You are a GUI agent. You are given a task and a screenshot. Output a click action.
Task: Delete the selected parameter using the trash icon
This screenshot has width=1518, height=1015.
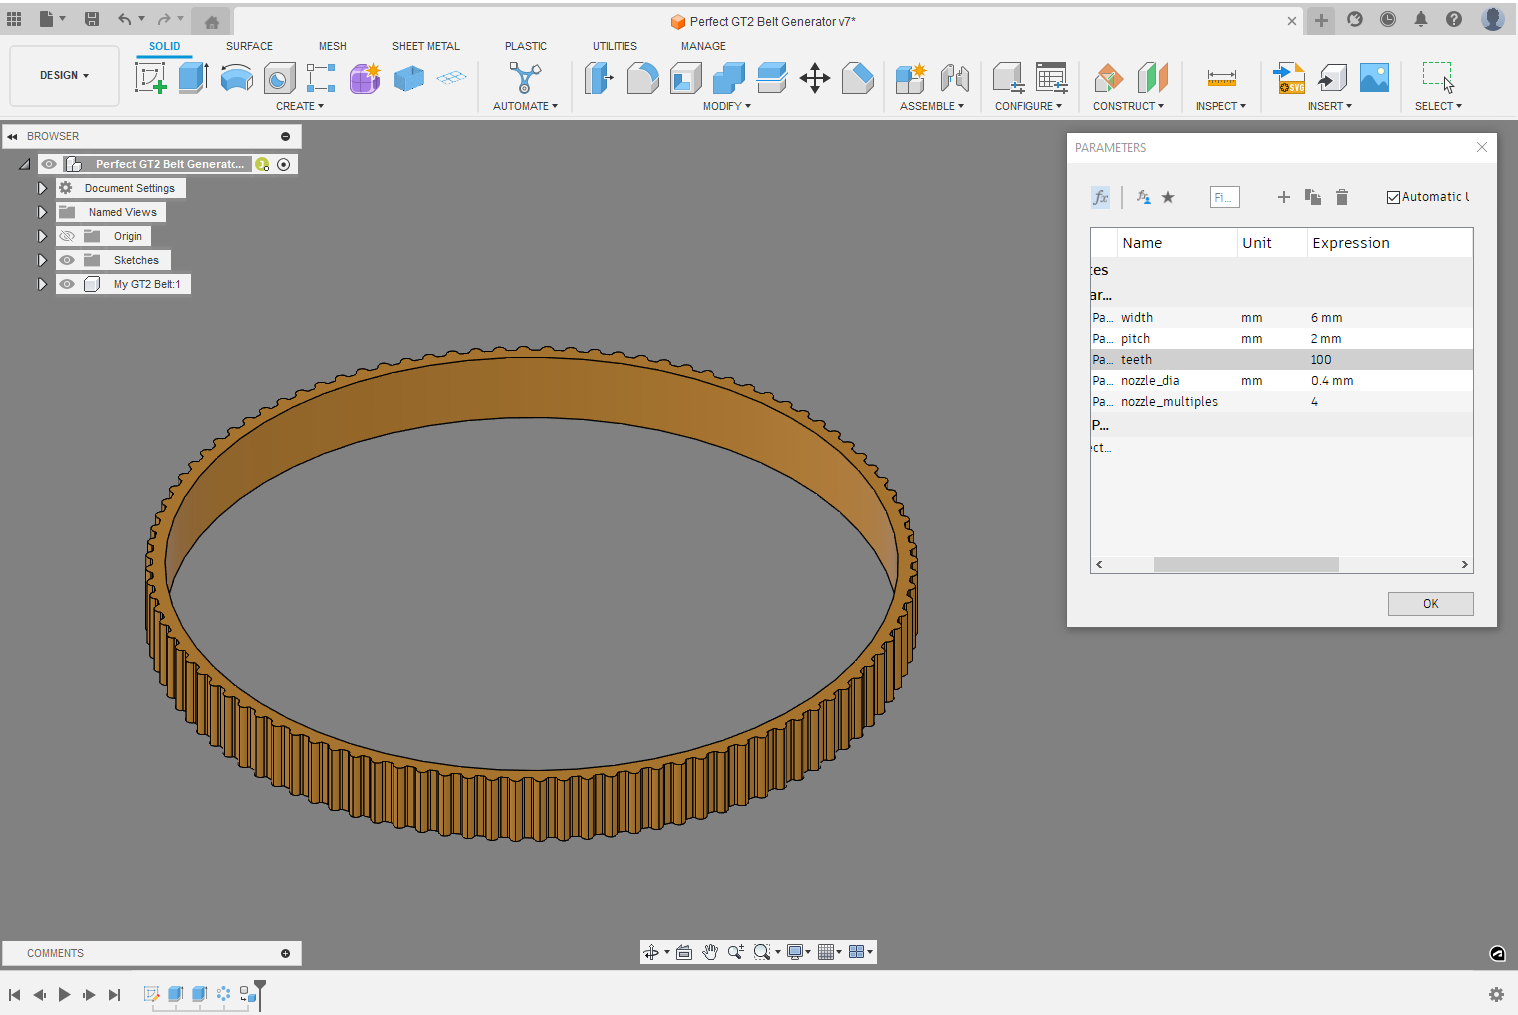[x=1342, y=197]
